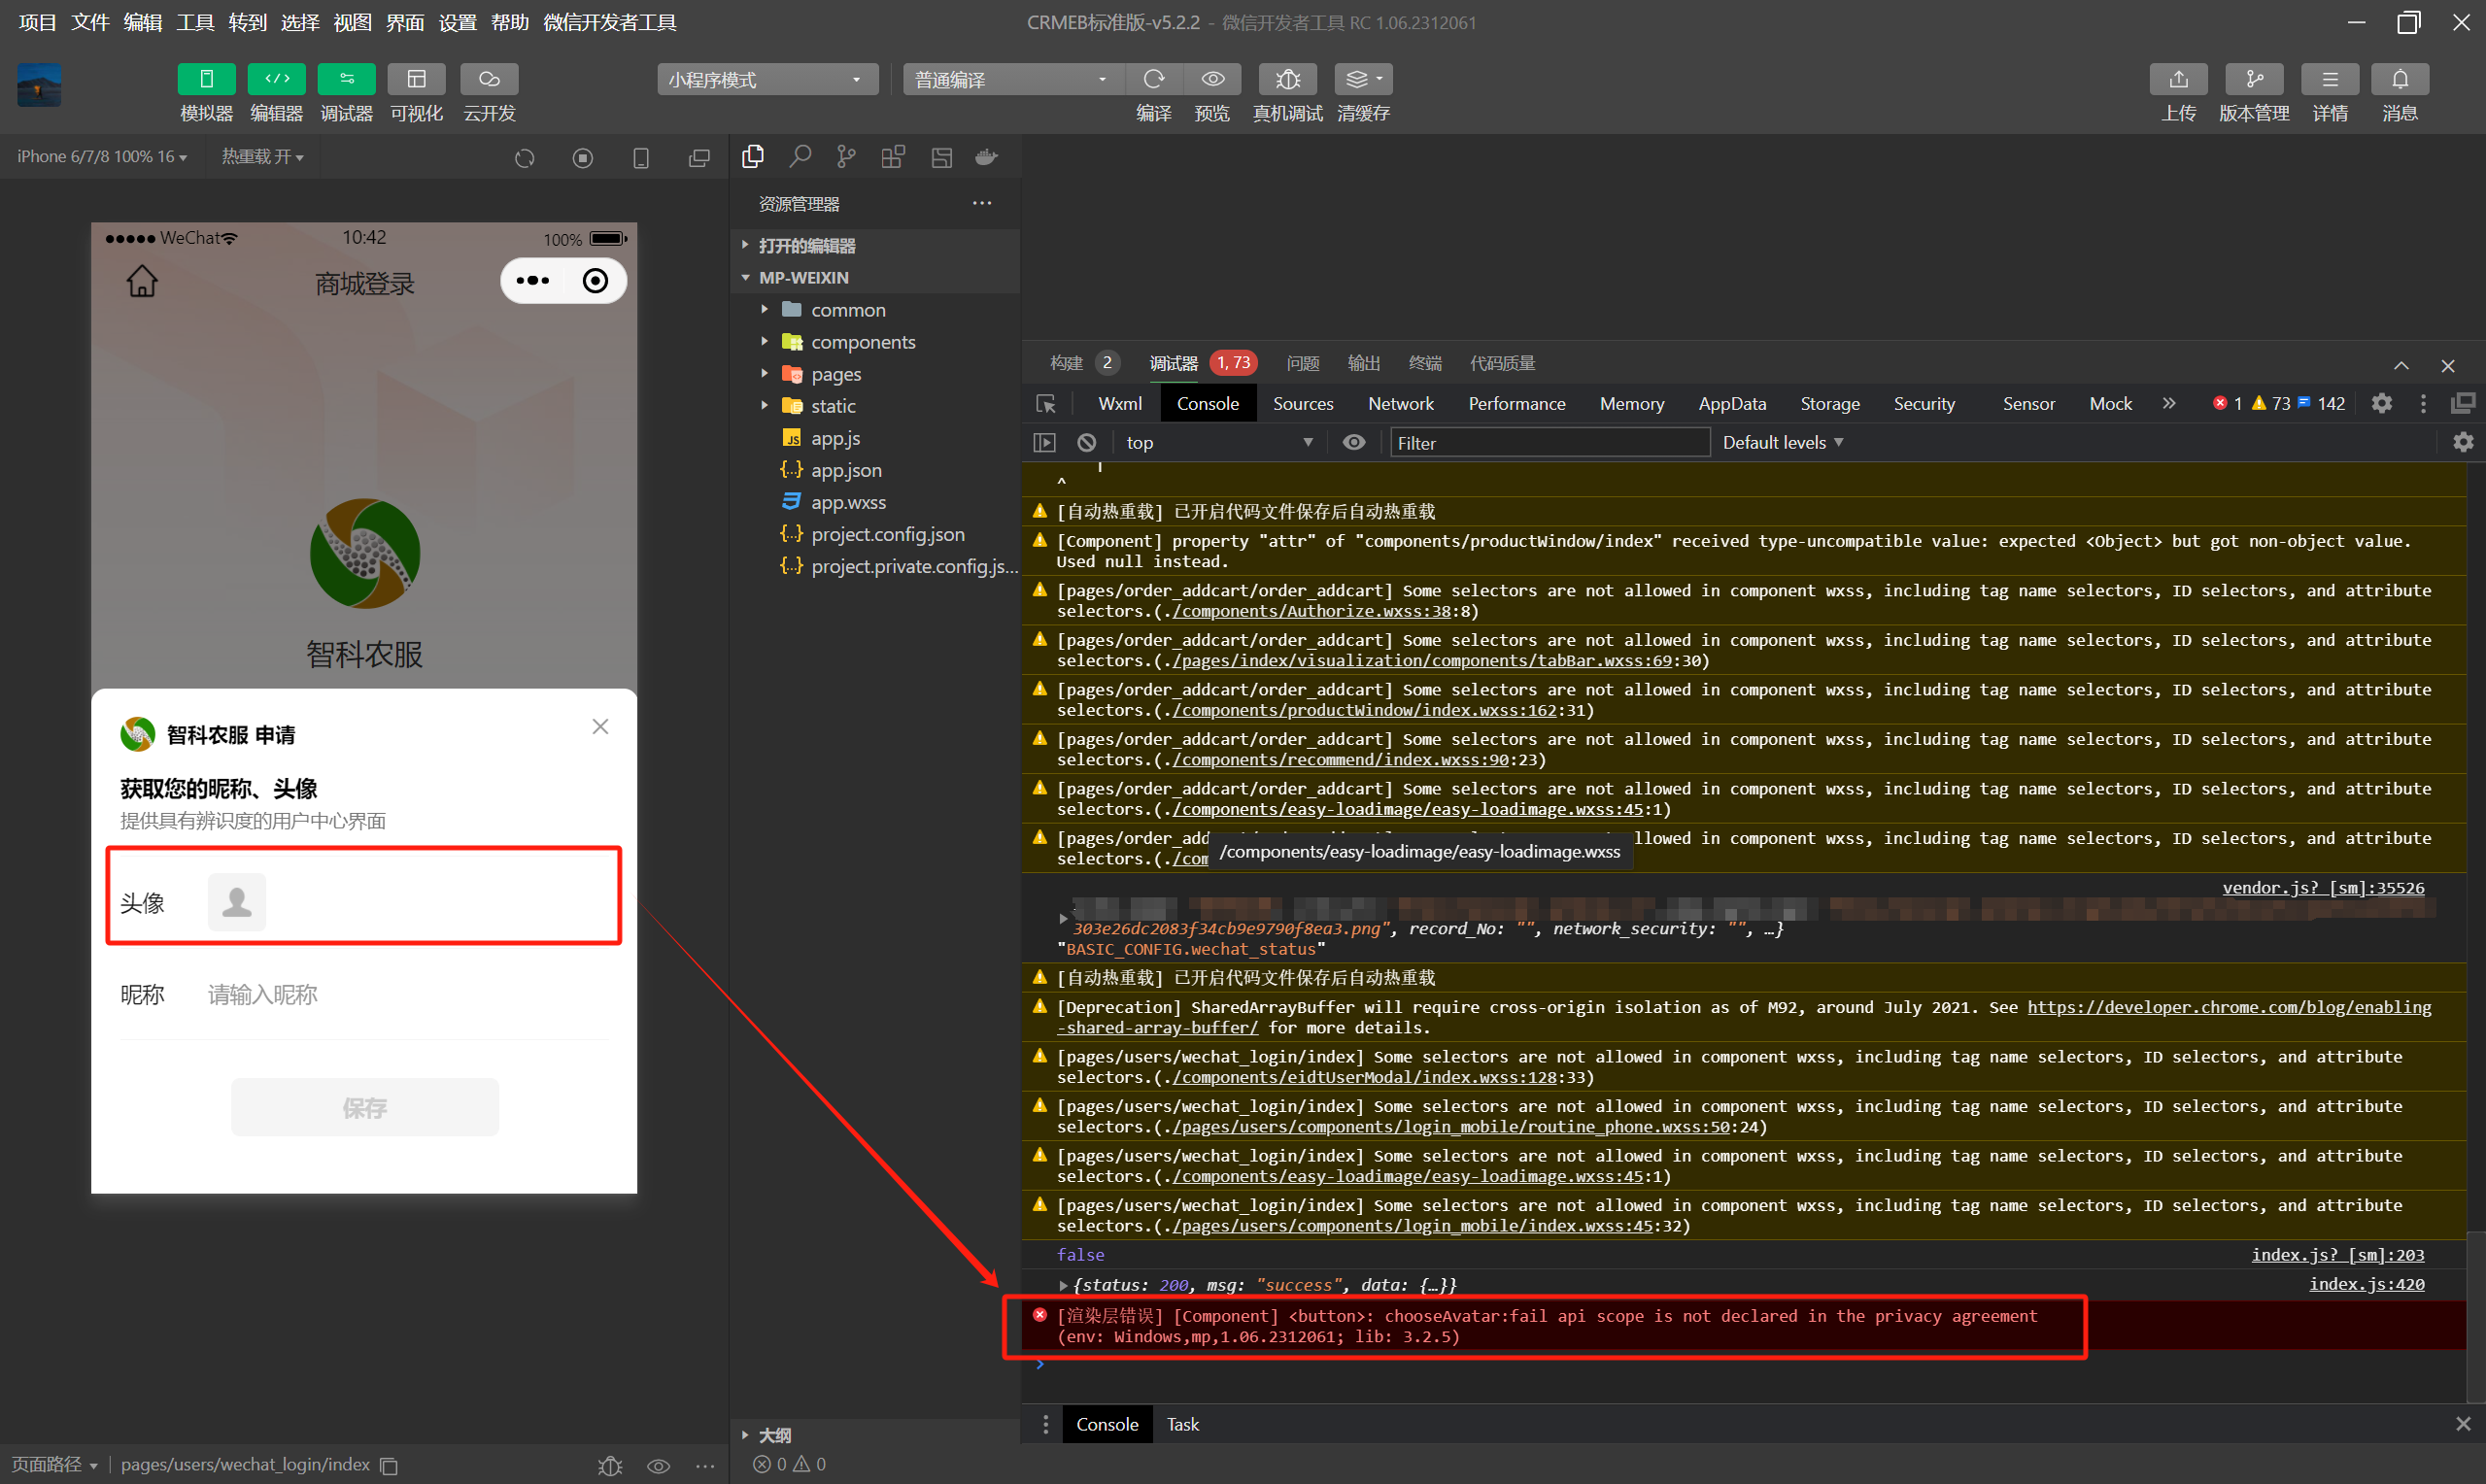Screen dimensions: 2486x1484
Task: Open the source control branch icon
Action: point(846,156)
